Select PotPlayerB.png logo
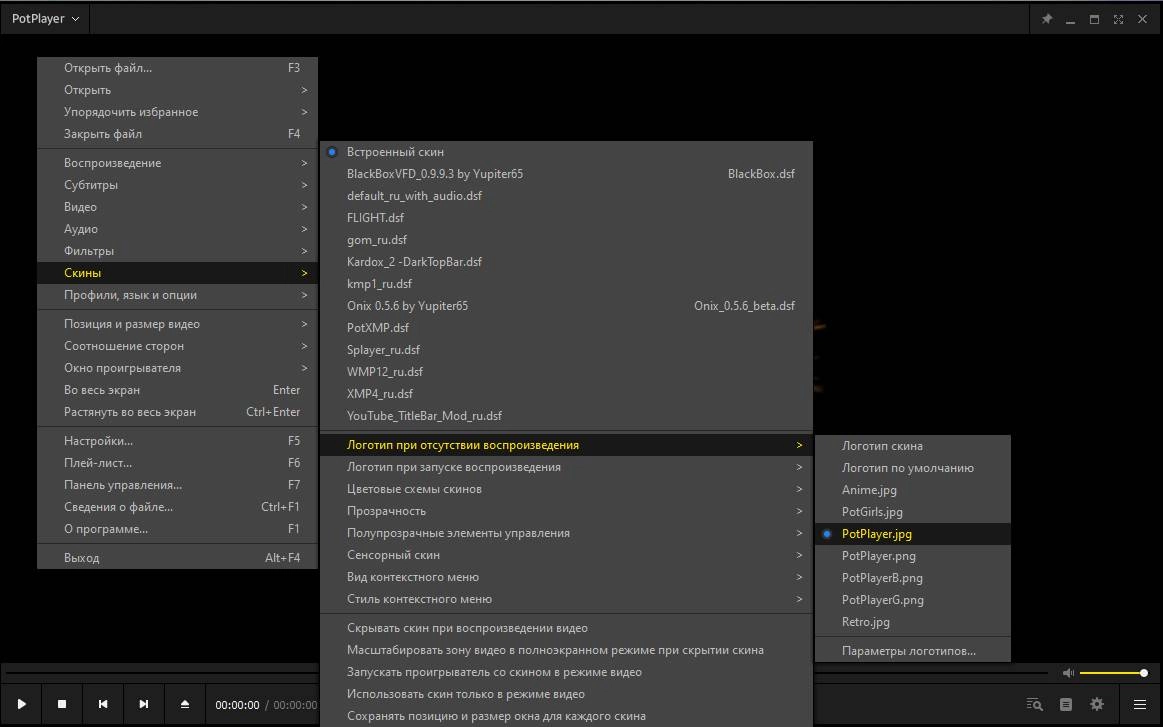The height and width of the screenshot is (727, 1163). 913,578
